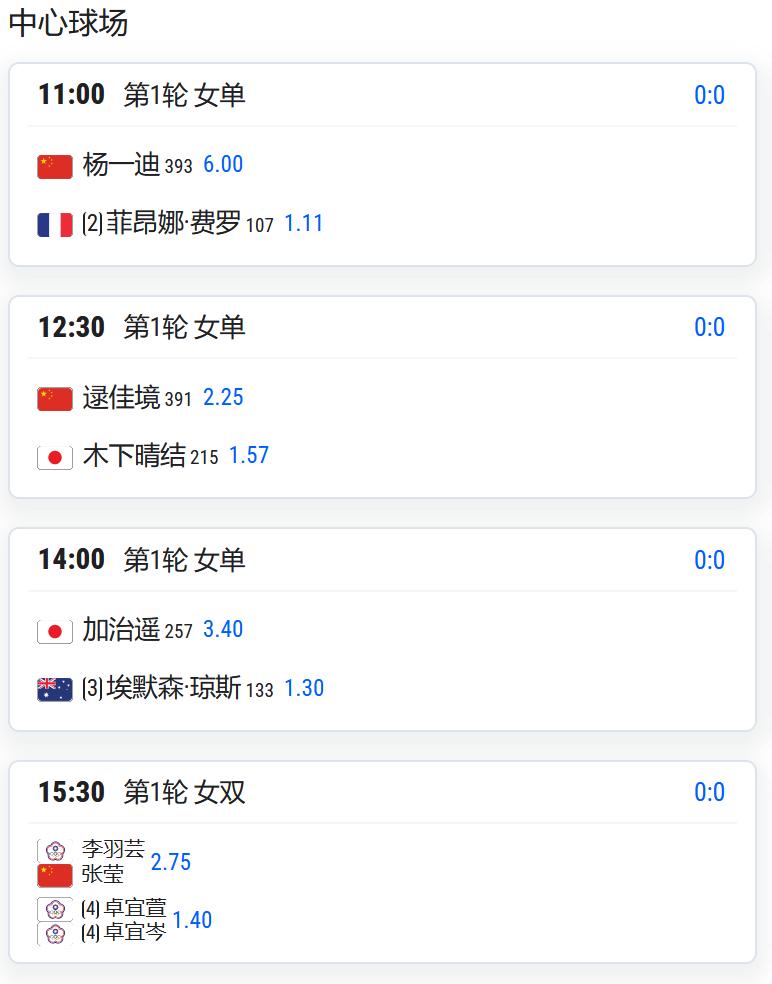Click flag icon beside 卓宜岑
This screenshot has width=772, height=984.
point(55,934)
